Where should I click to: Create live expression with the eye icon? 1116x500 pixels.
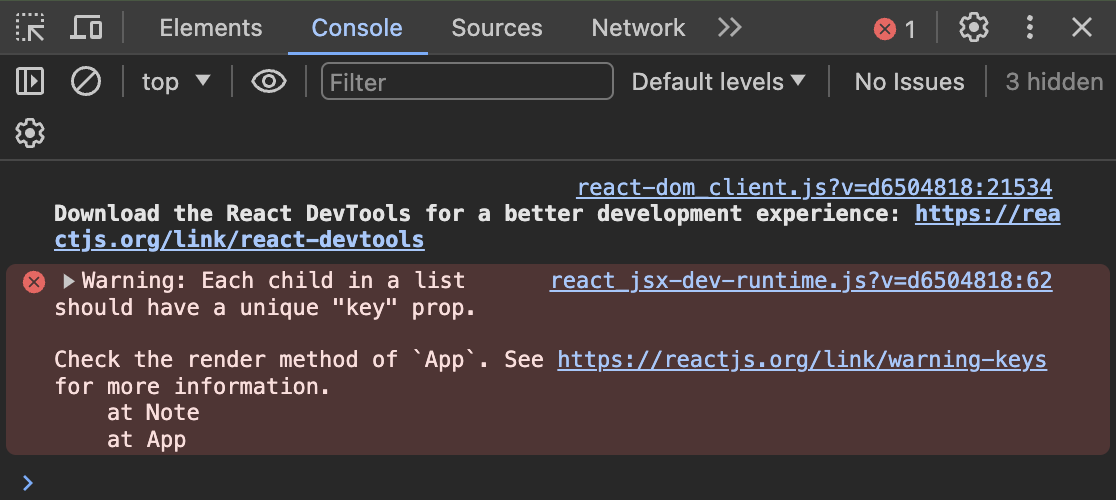pyautogui.click(x=268, y=81)
